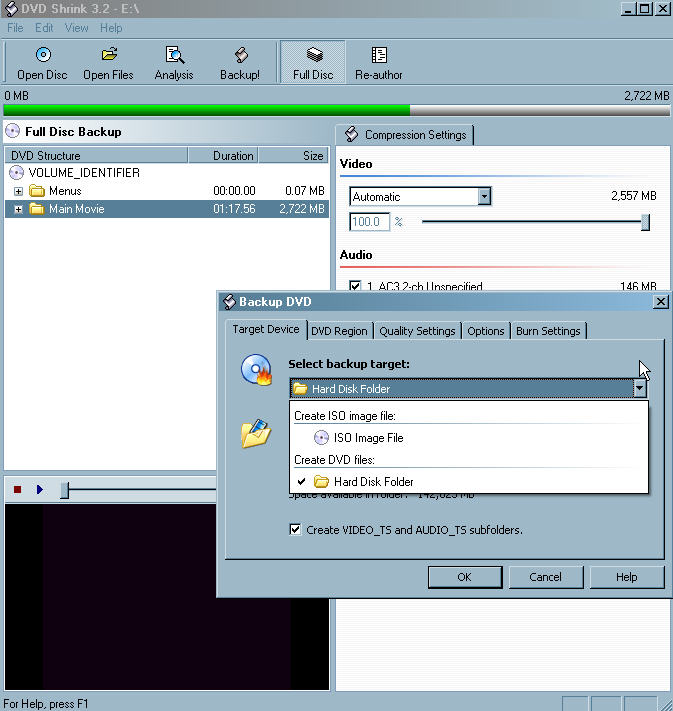This screenshot has height=711, width=673.
Task: Switch to the Burn Settings tab
Action: pyautogui.click(x=548, y=331)
